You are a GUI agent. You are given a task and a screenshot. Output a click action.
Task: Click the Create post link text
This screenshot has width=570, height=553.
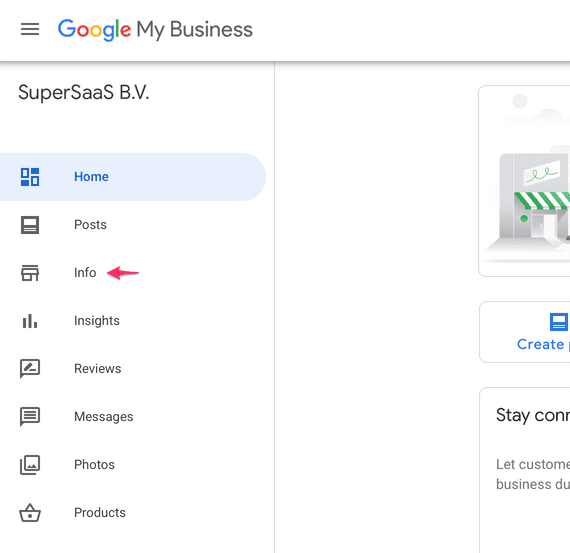click(x=543, y=344)
